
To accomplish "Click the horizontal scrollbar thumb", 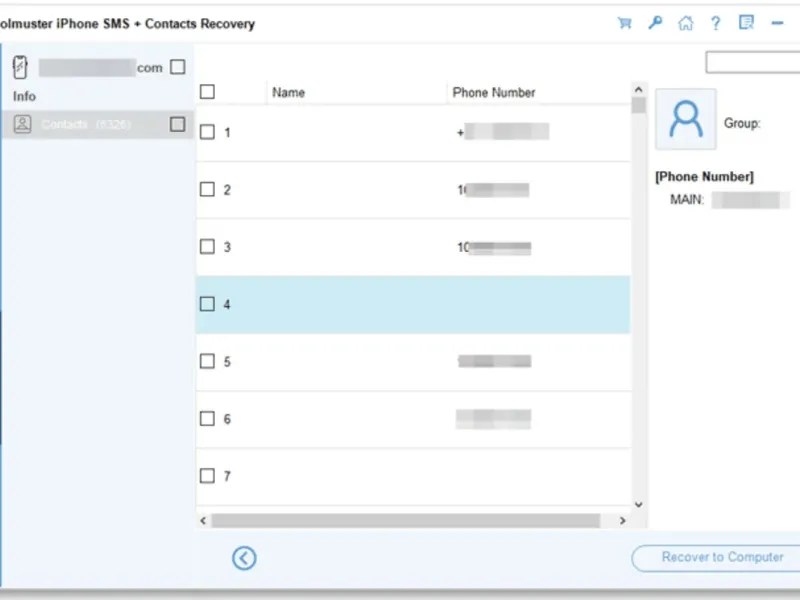I will (x=406, y=520).
